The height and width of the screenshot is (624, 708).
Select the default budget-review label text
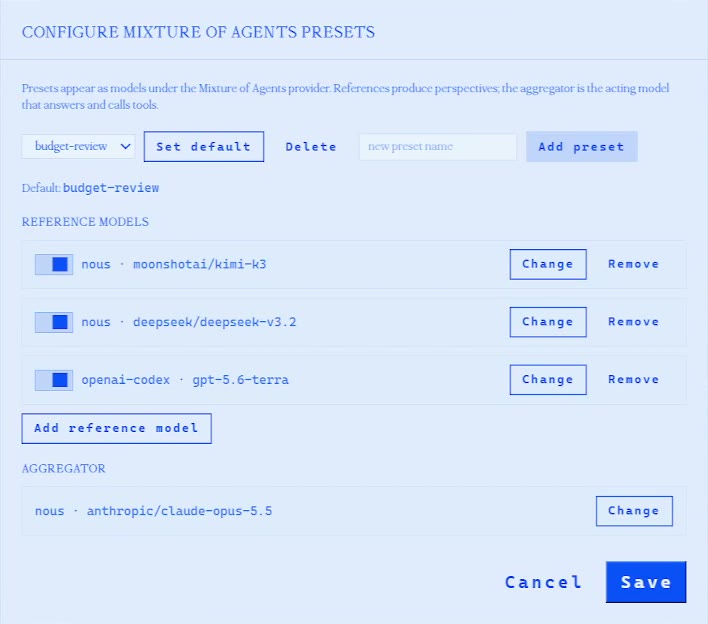111,188
